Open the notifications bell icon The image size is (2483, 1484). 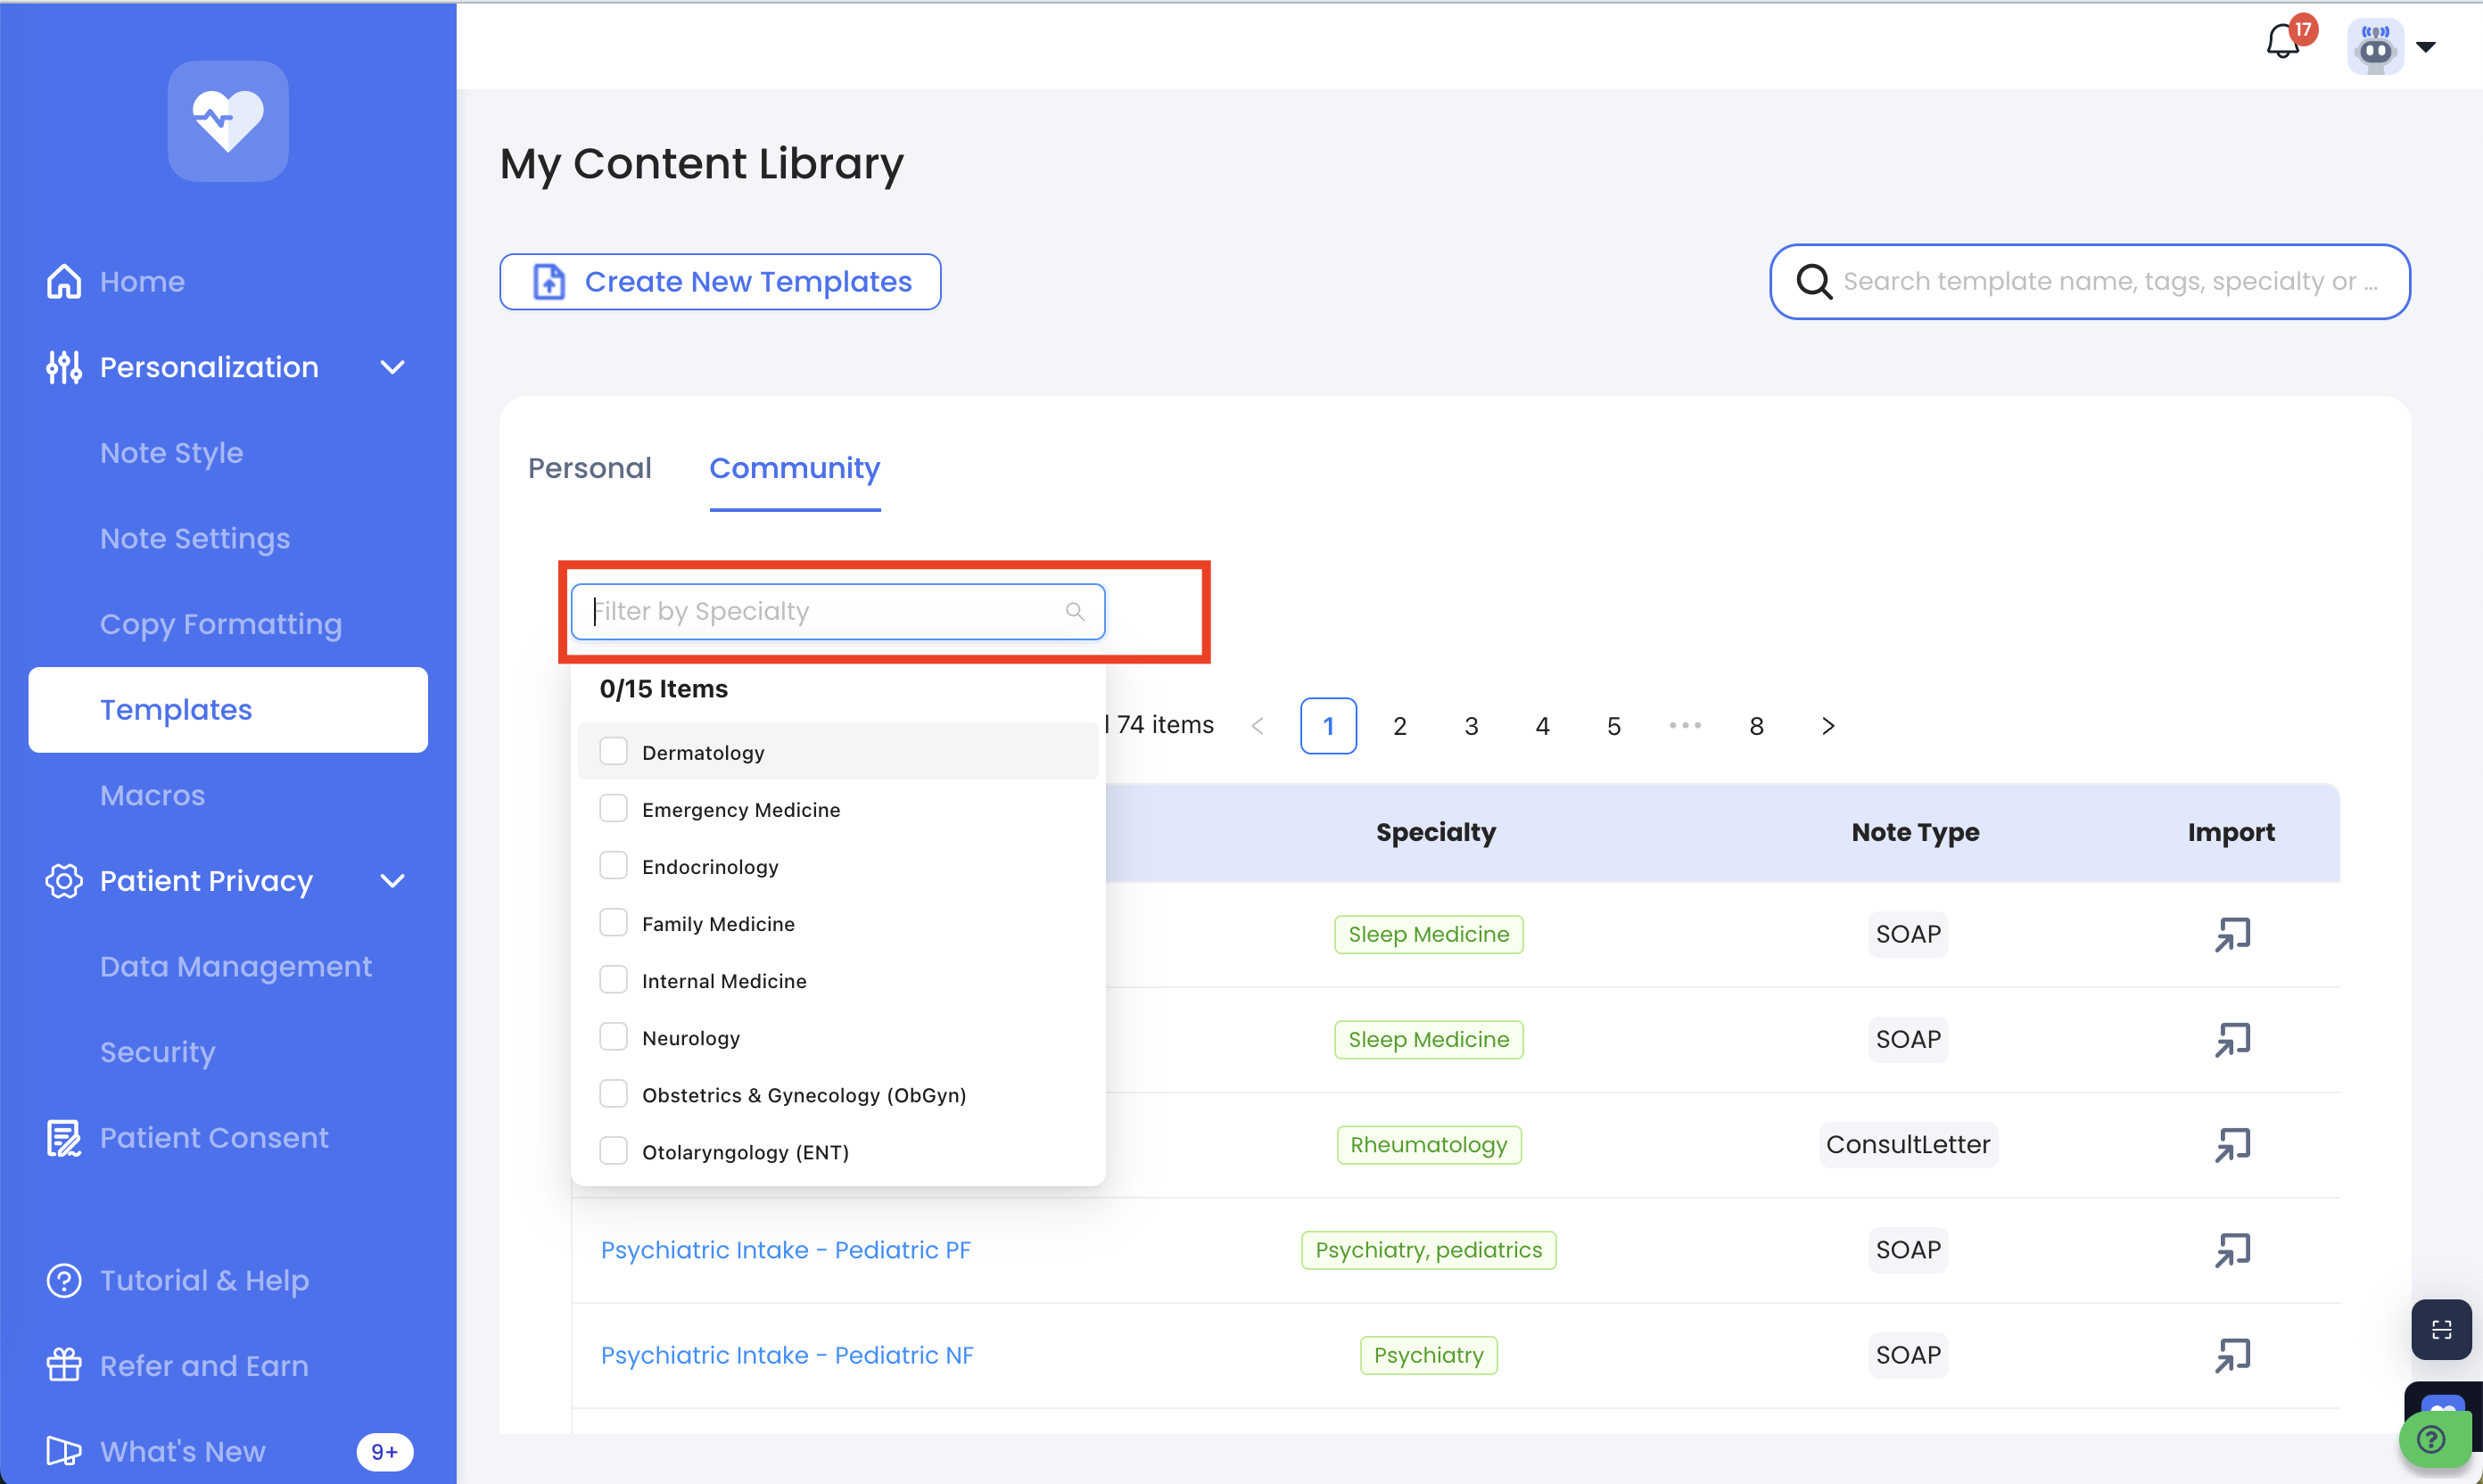pyautogui.click(x=2281, y=44)
